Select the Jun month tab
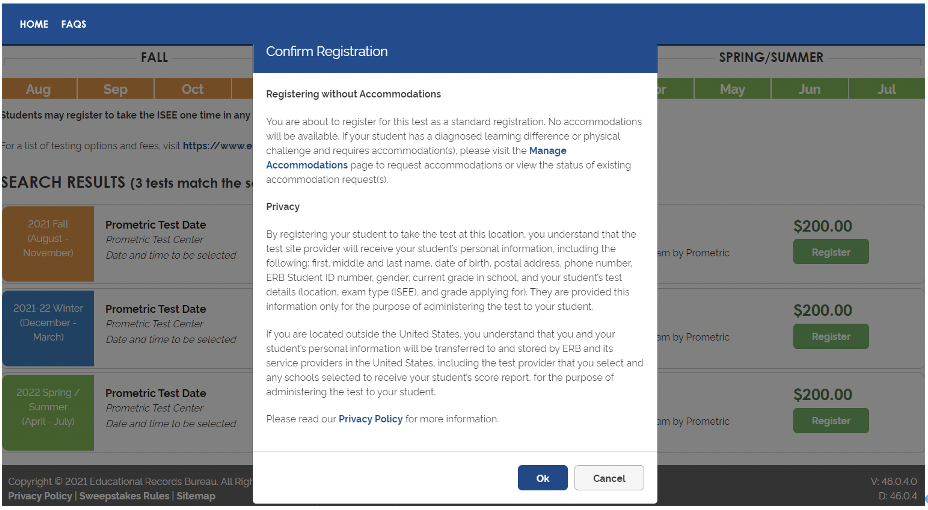 point(809,89)
